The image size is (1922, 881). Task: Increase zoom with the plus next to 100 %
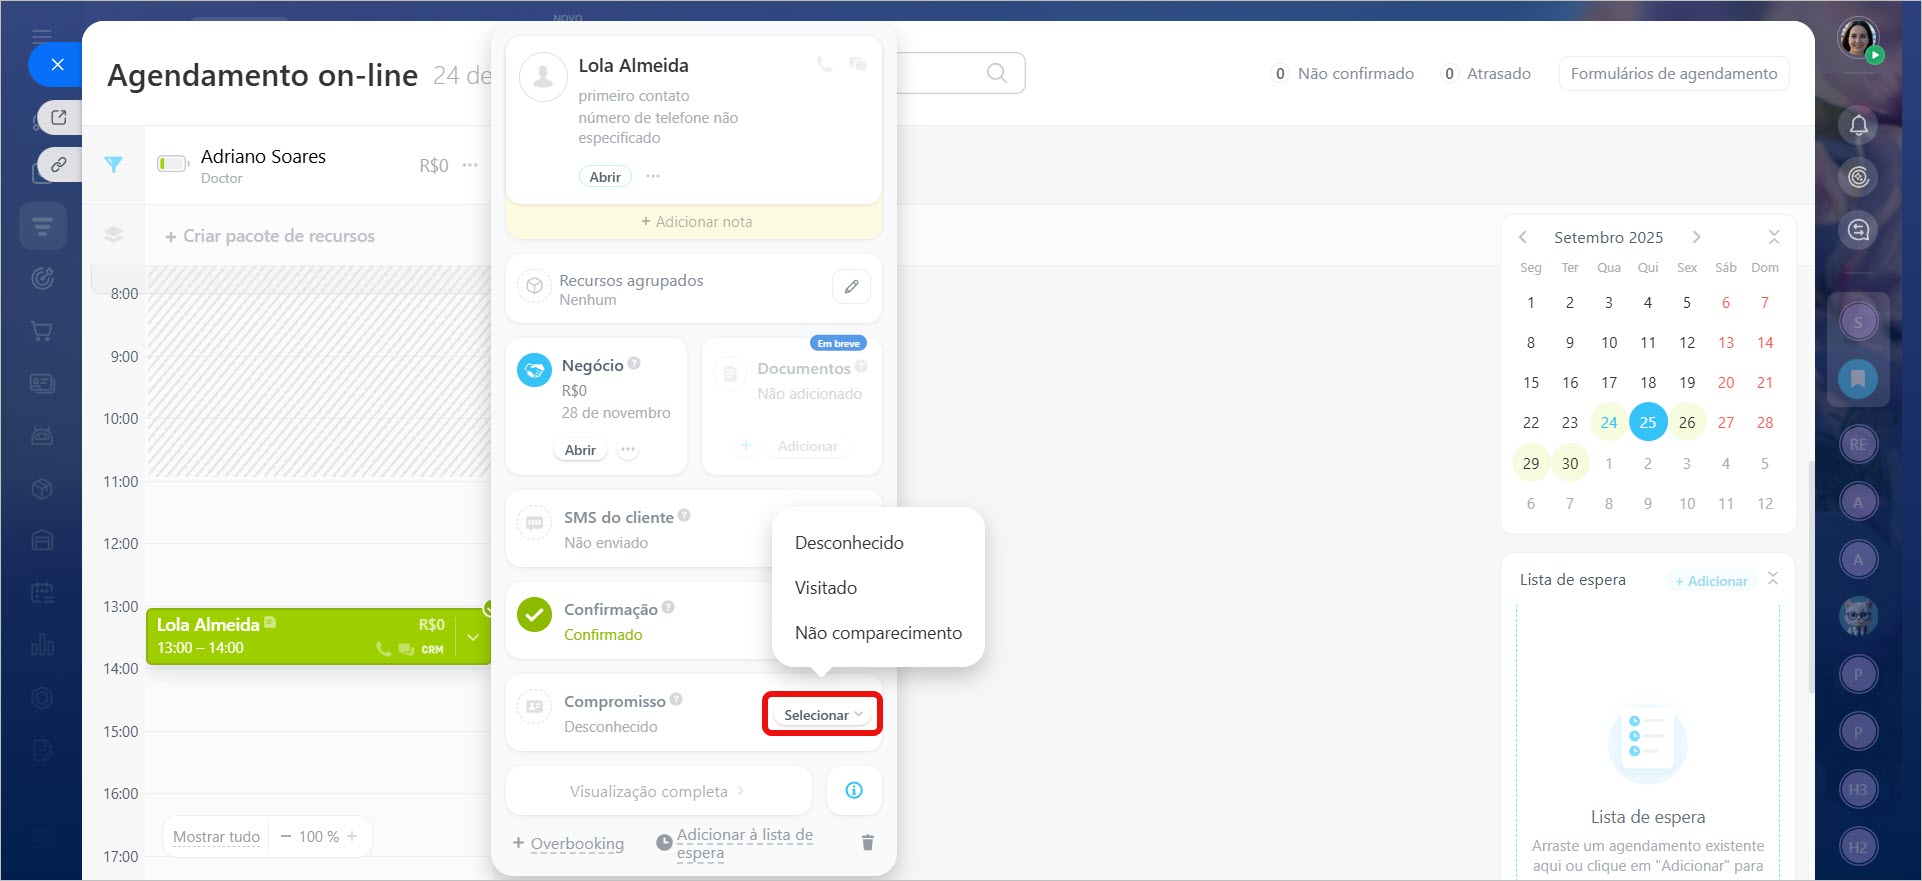tap(352, 836)
